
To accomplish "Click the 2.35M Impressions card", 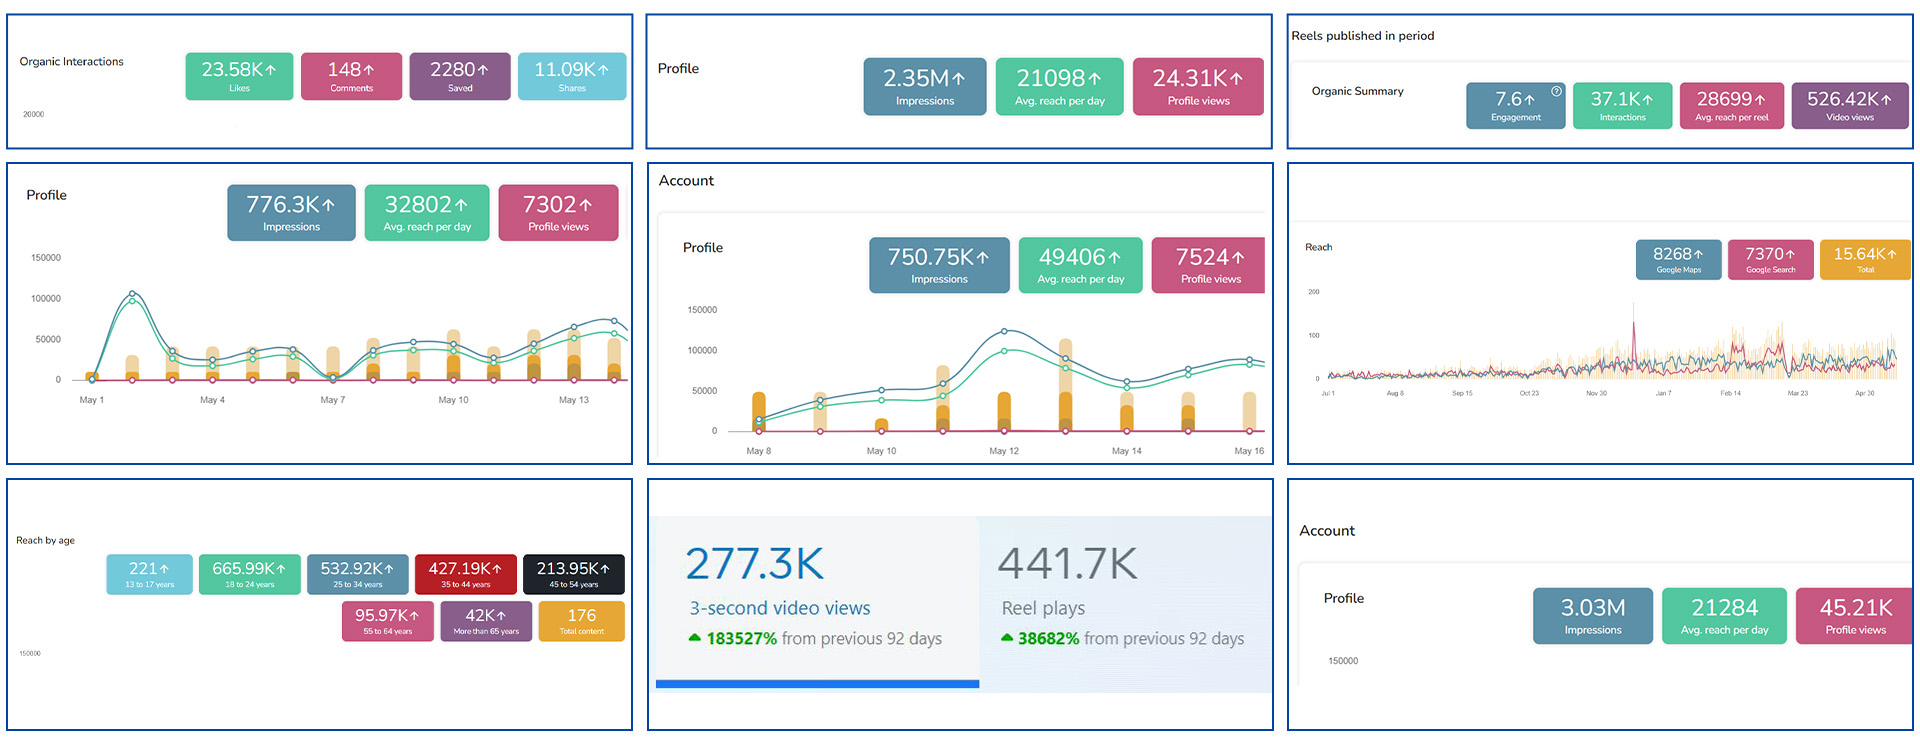I will tap(925, 87).
